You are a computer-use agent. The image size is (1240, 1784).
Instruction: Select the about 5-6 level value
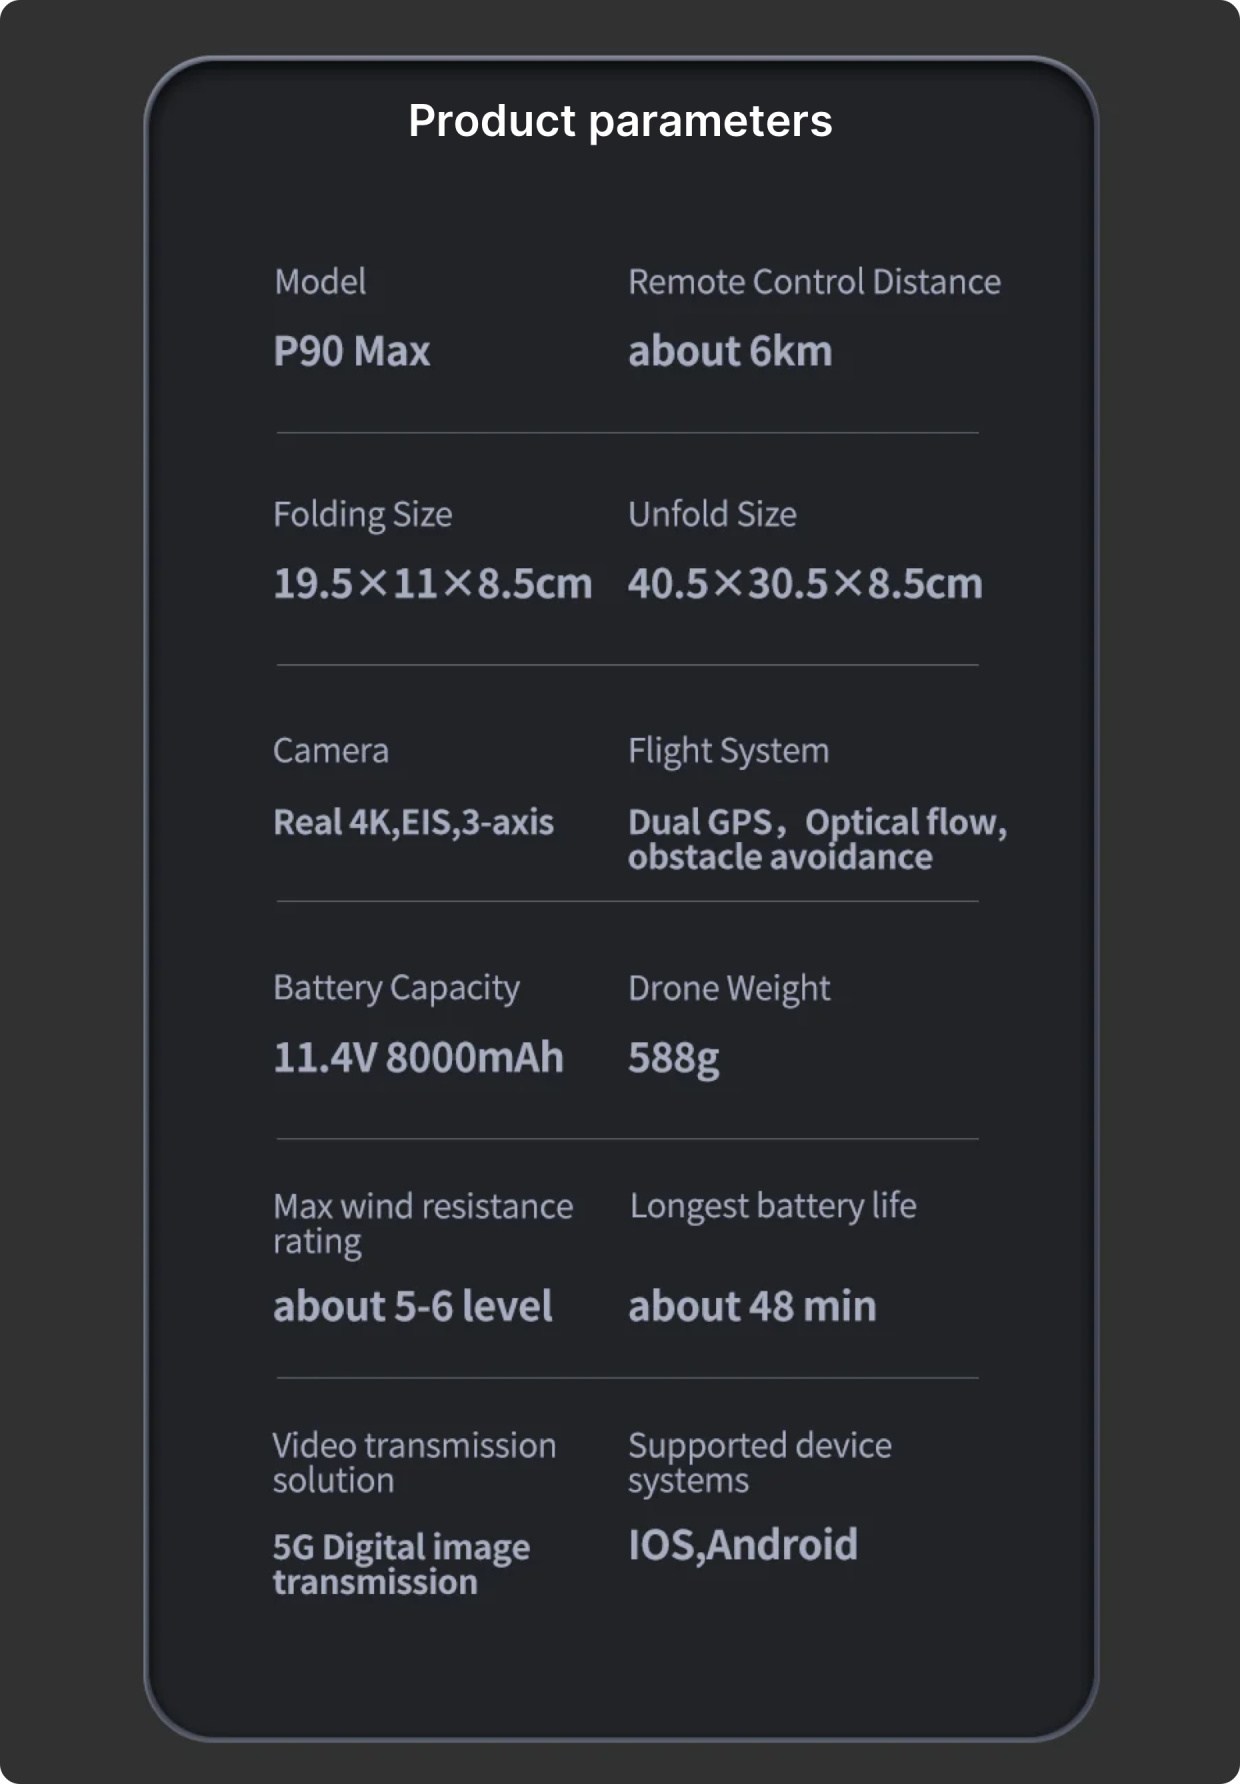click(x=412, y=1306)
